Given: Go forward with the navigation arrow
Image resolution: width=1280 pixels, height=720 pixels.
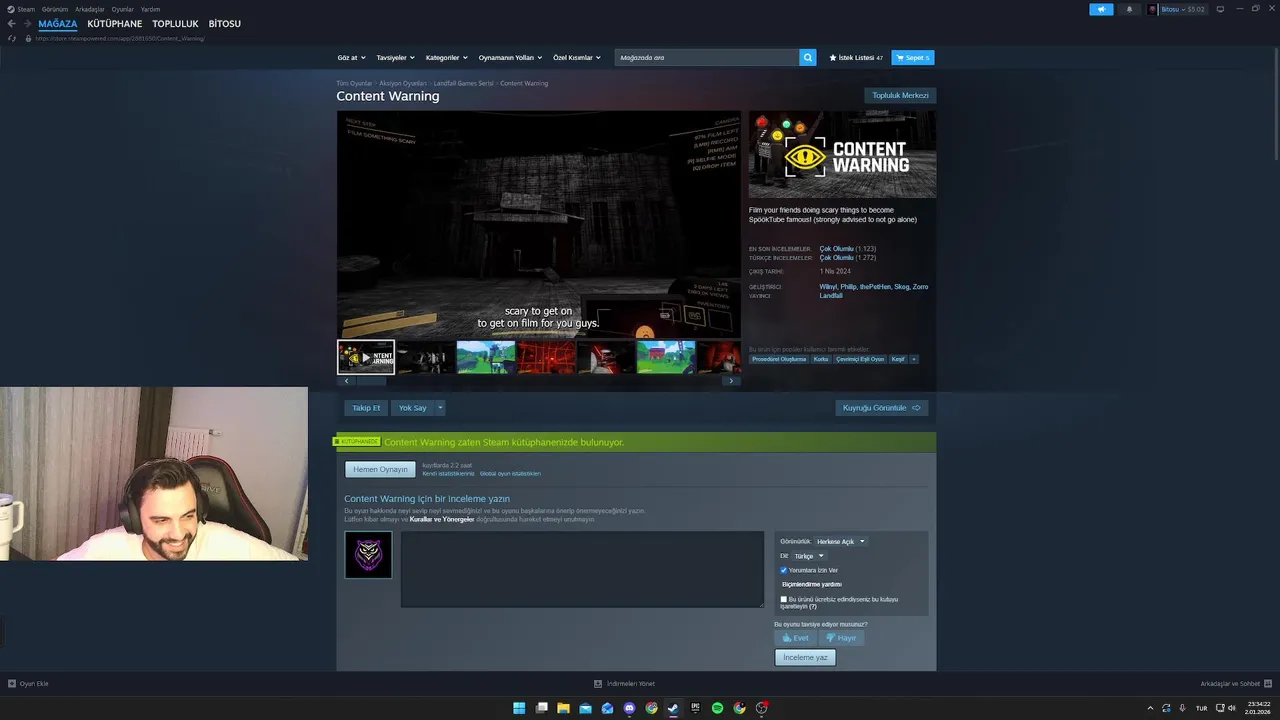Looking at the screenshot, I should point(27,23).
